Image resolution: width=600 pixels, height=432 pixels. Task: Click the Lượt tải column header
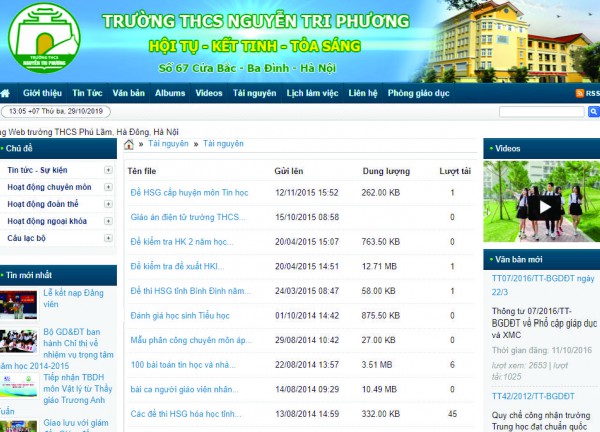click(x=455, y=171)
